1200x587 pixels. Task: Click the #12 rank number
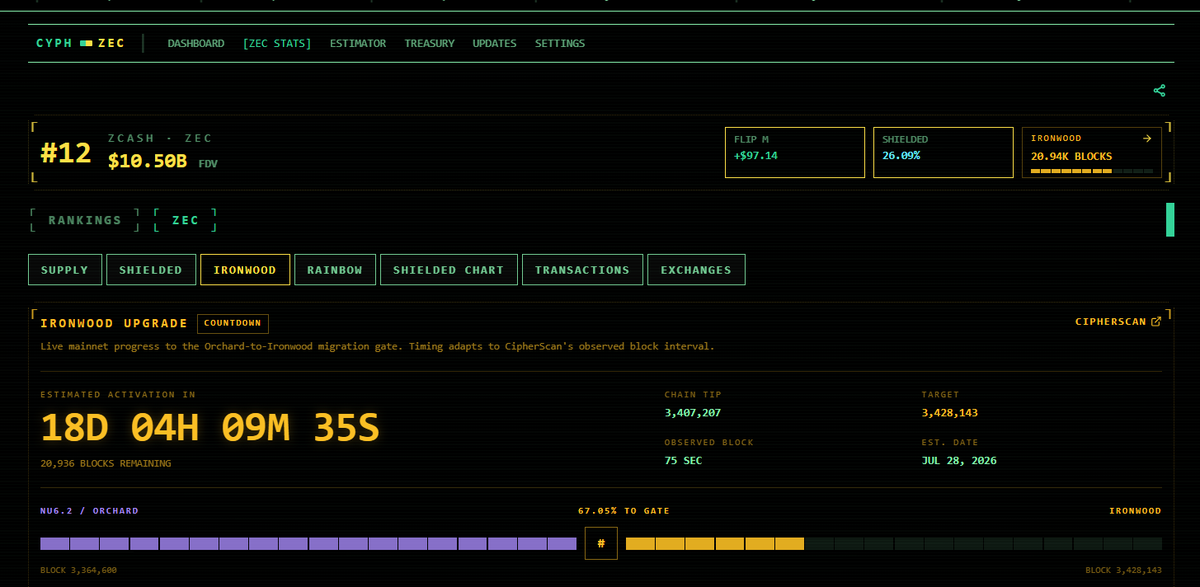66,153
